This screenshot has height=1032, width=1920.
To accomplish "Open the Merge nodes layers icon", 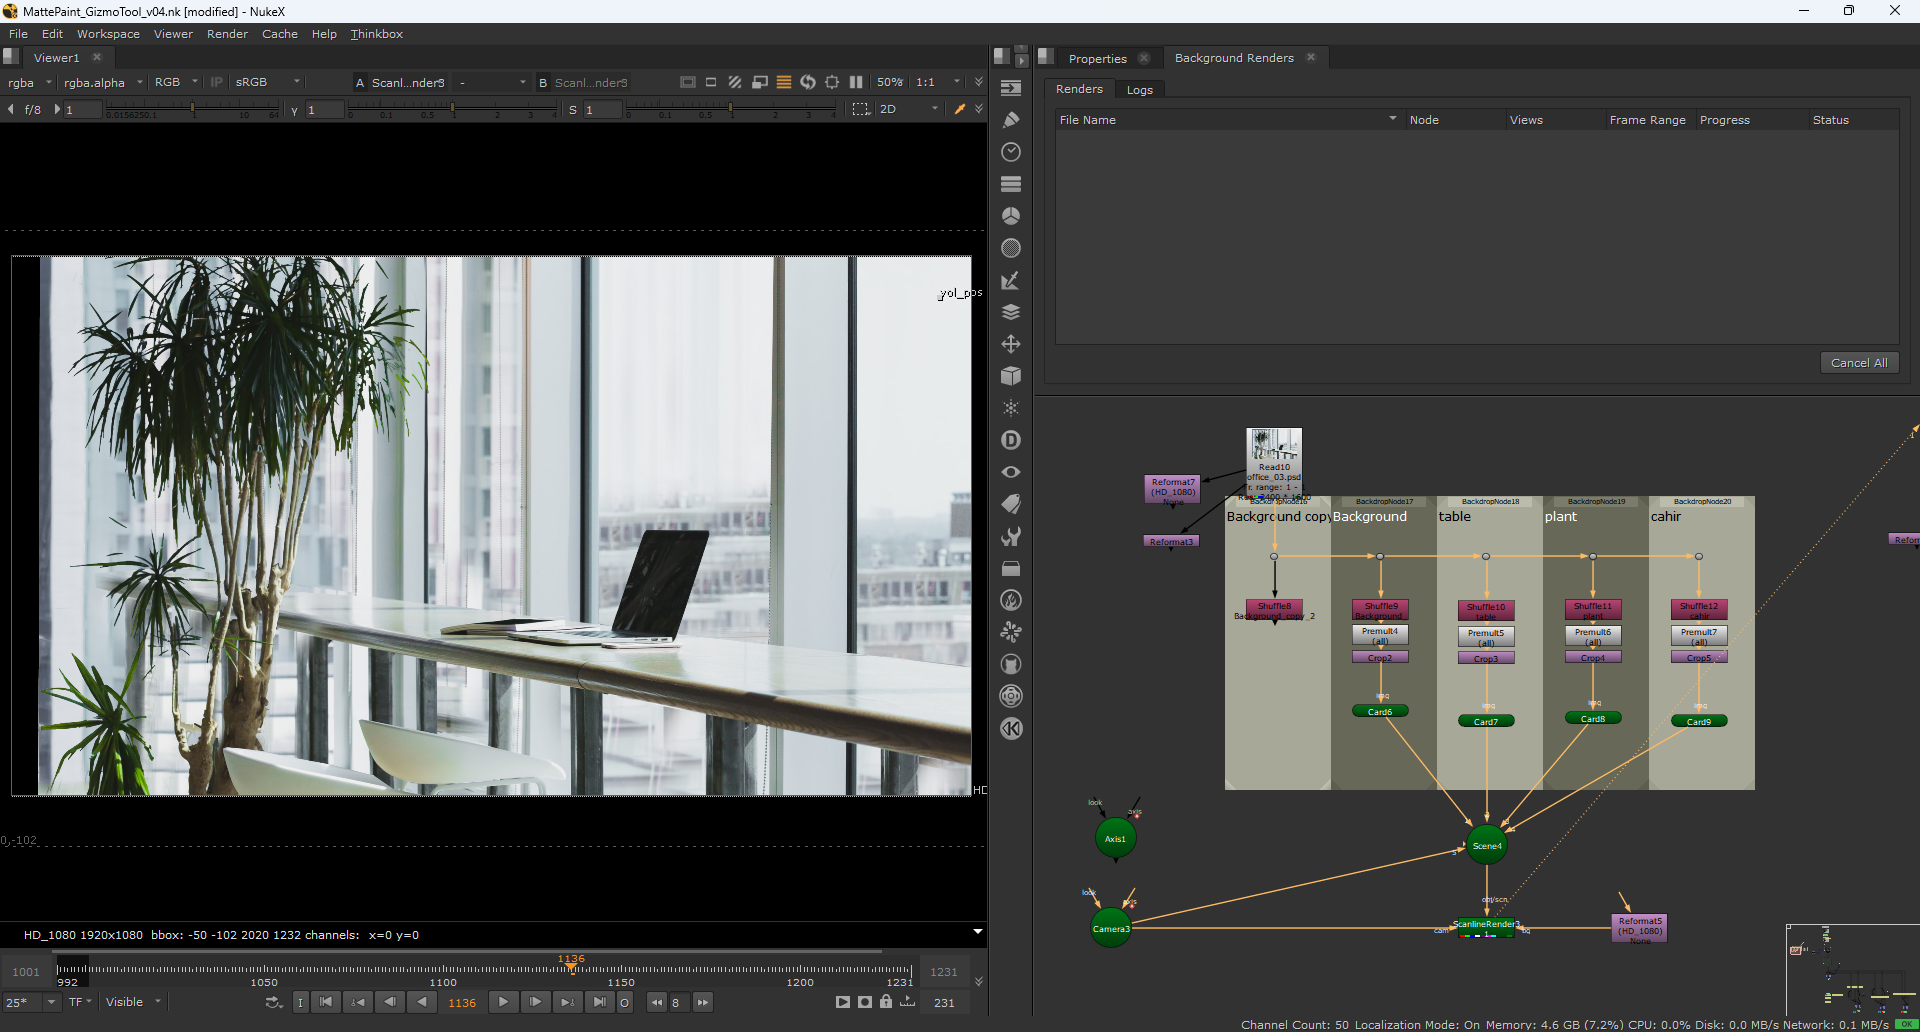I will pyautogui.click(x=1011, y=312).
